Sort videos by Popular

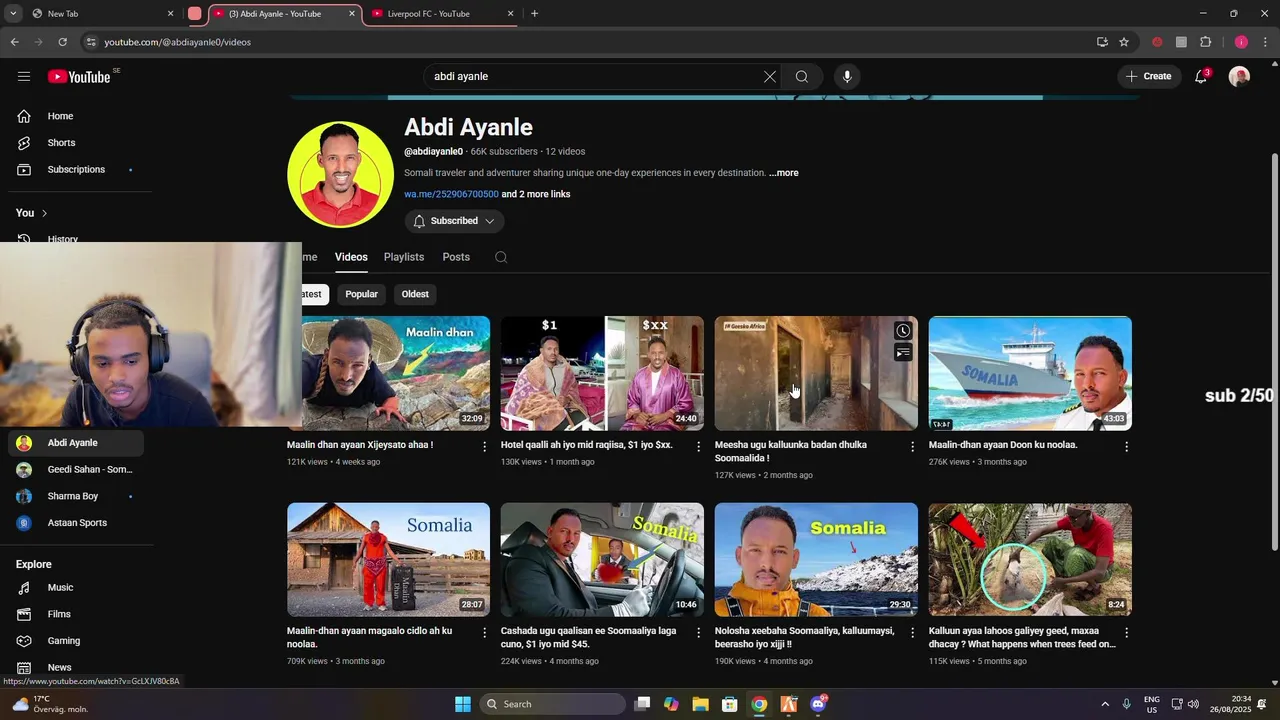point(361,294)
